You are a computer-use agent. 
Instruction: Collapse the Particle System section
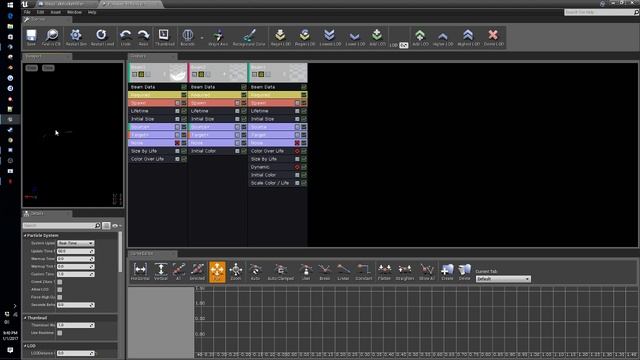coord(25,236)
